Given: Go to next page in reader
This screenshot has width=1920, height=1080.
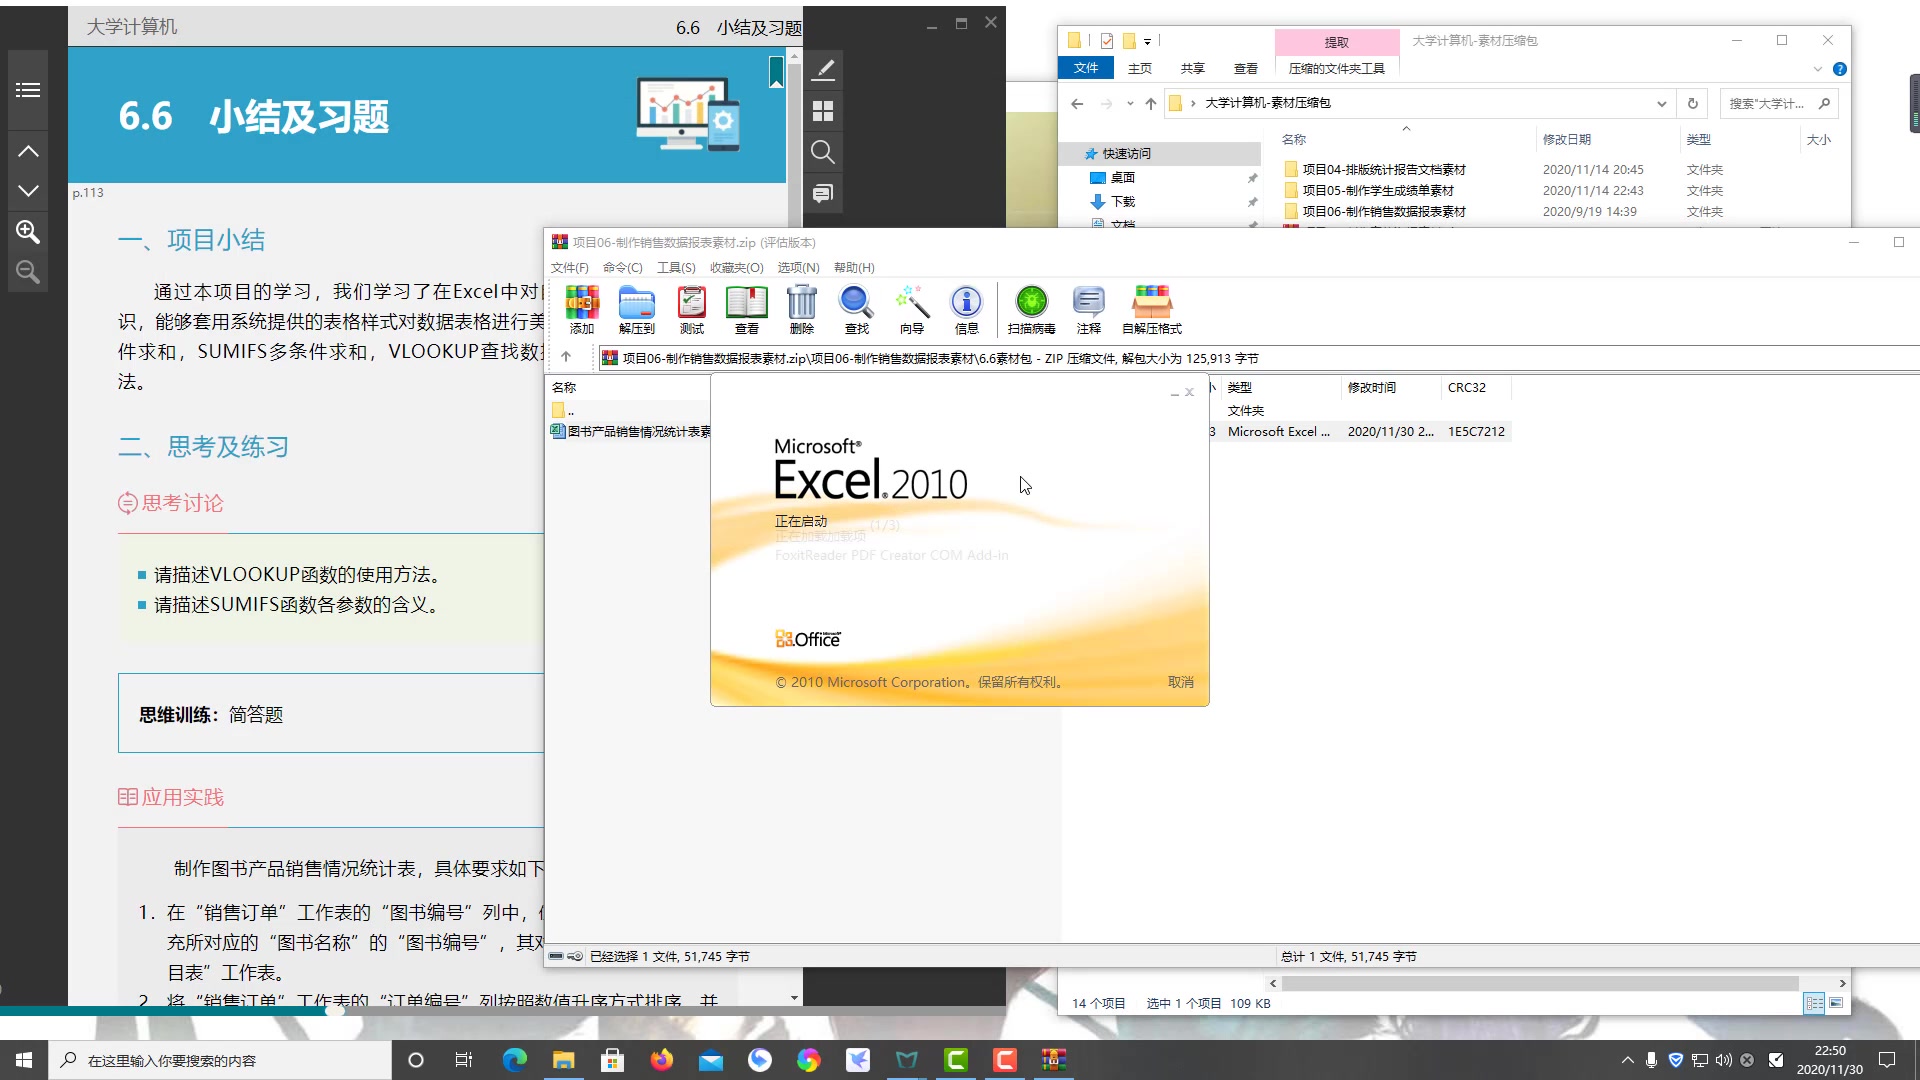Looking at the screenshot, I should pyautogui.click(x=28, y=190).
